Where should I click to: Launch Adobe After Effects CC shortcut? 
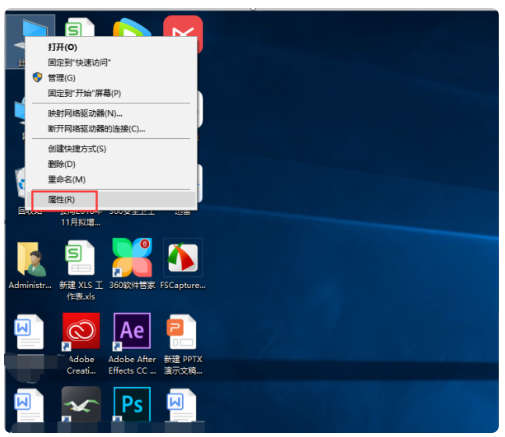pyautogui.click(x=132, y=331)
